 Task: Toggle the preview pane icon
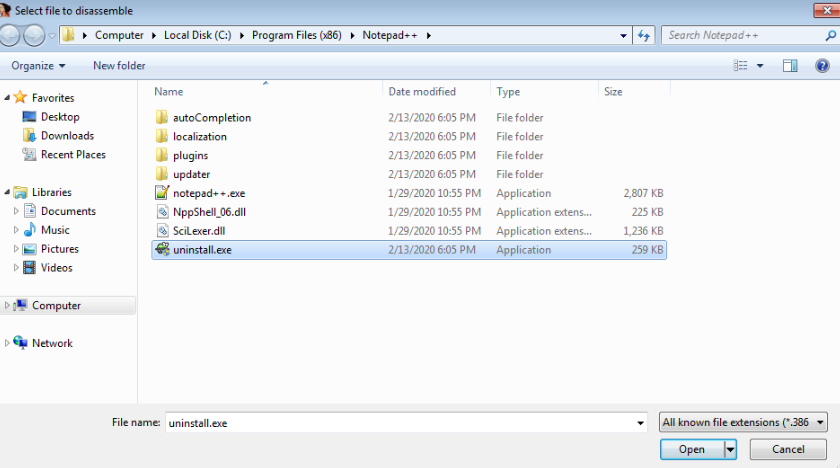[x=790, y=66]
